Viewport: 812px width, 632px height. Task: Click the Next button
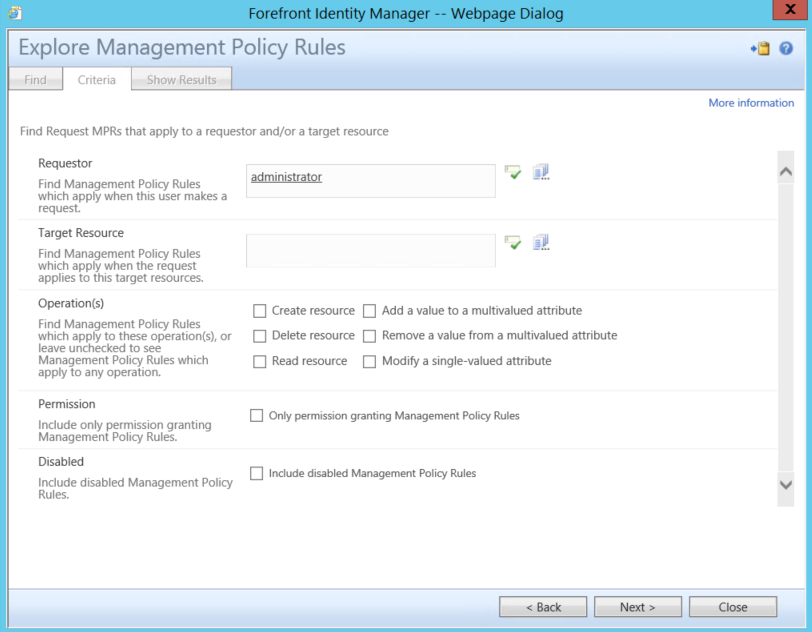637,607
